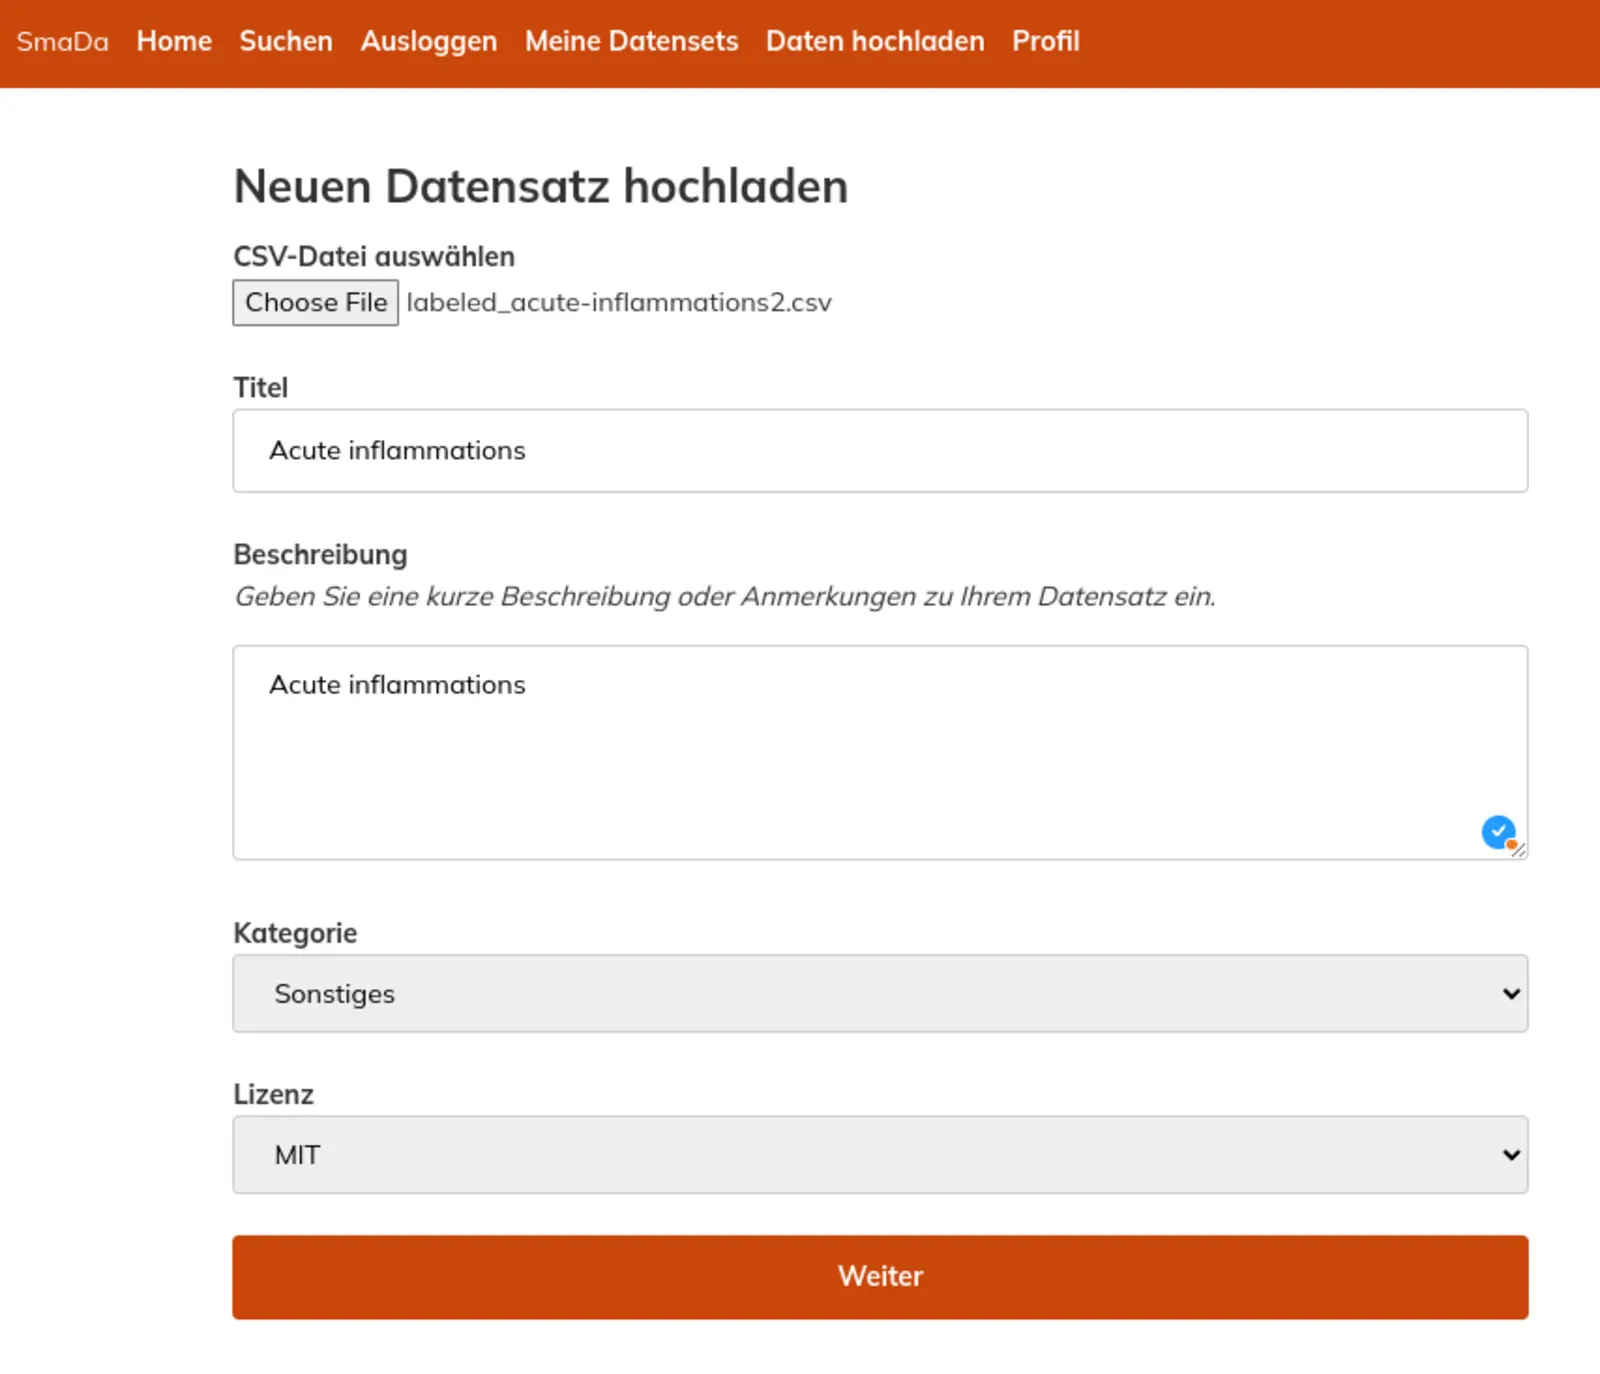Image resolution: width=1600 pixels, height=1374 pixels.
Task: Click the SmaDa brand logo
Action: click(x=62, y=41)
